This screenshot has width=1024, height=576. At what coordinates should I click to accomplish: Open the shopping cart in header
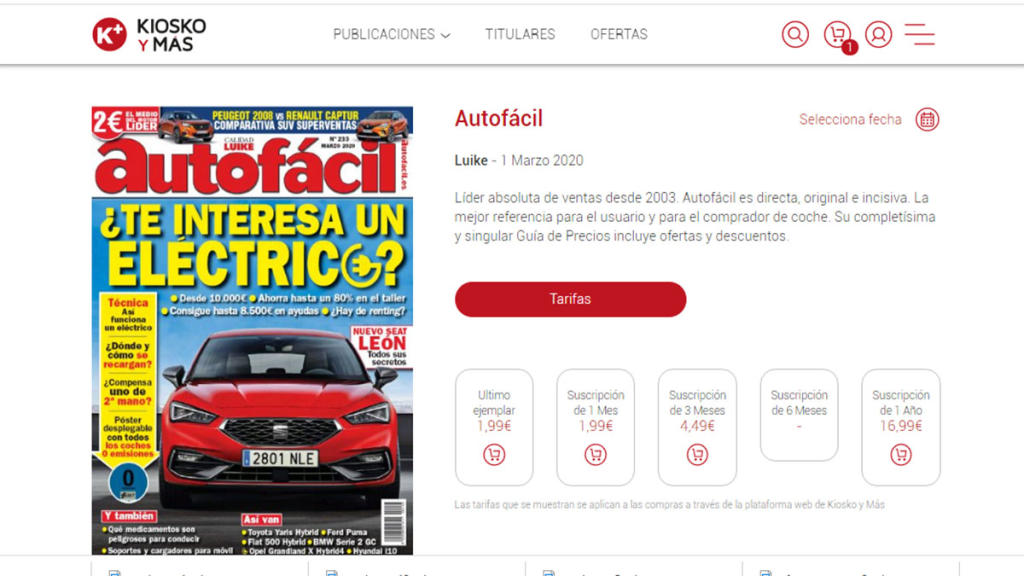click(839, 36)
